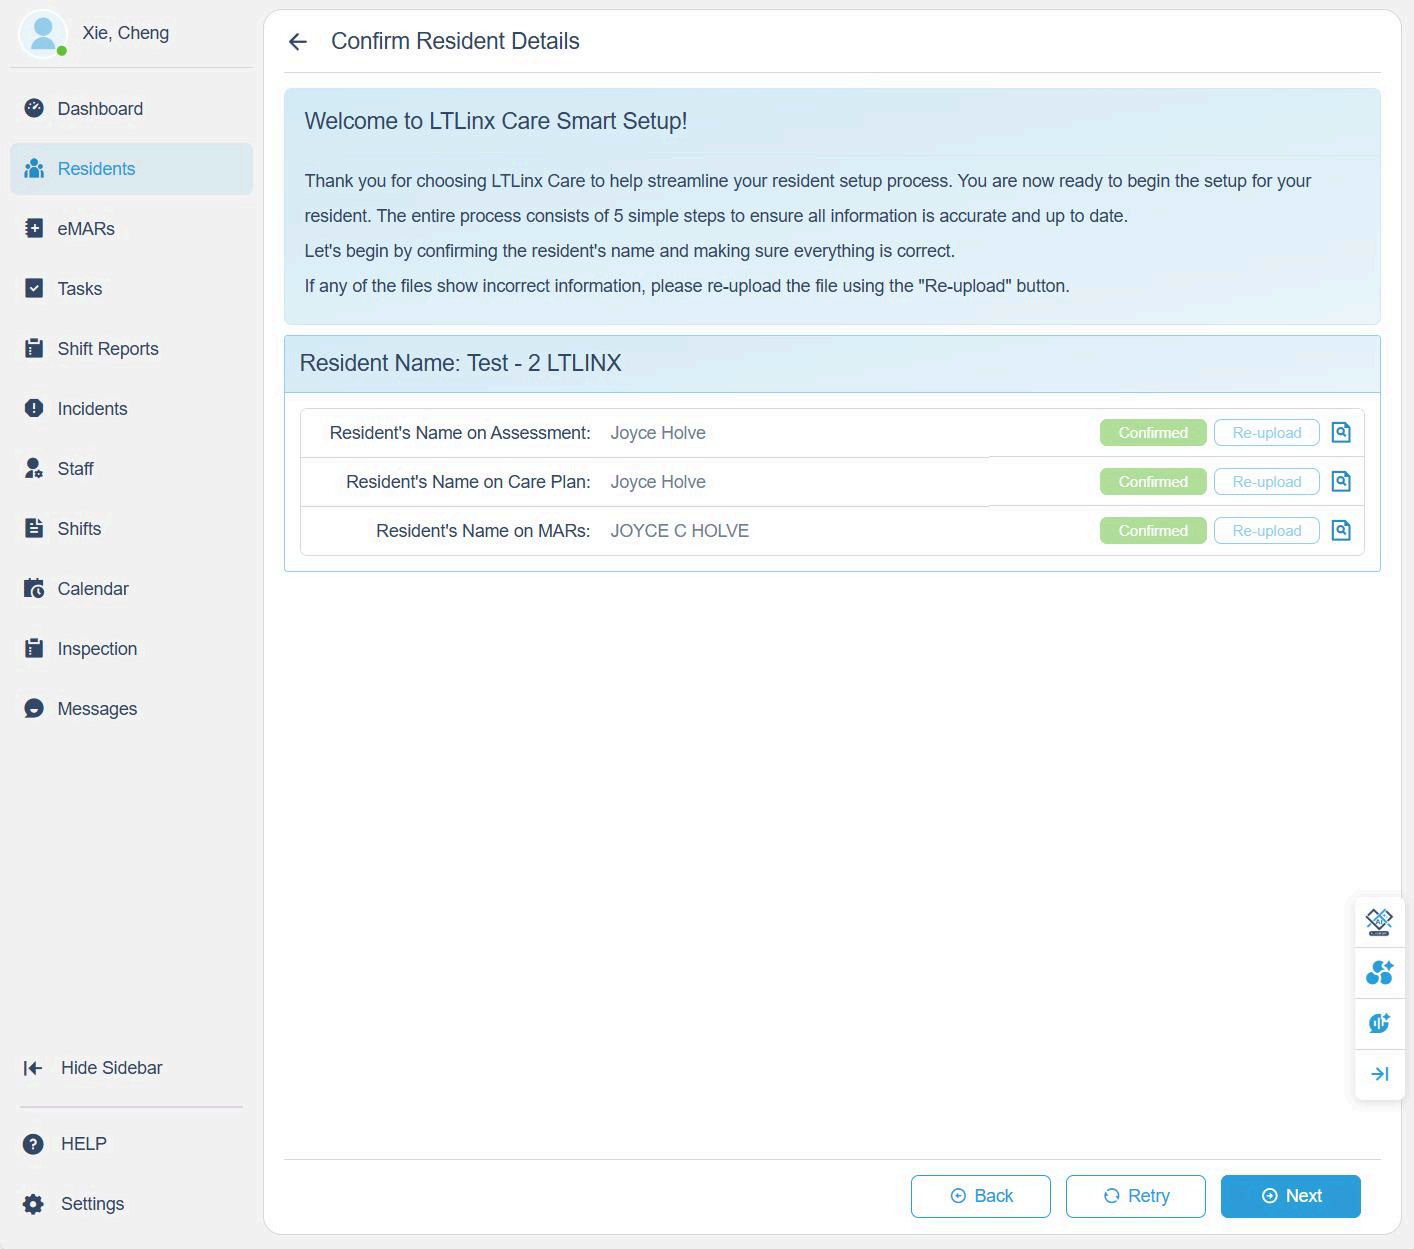Open the Incidents section in the sidebar

pos(92,409)
